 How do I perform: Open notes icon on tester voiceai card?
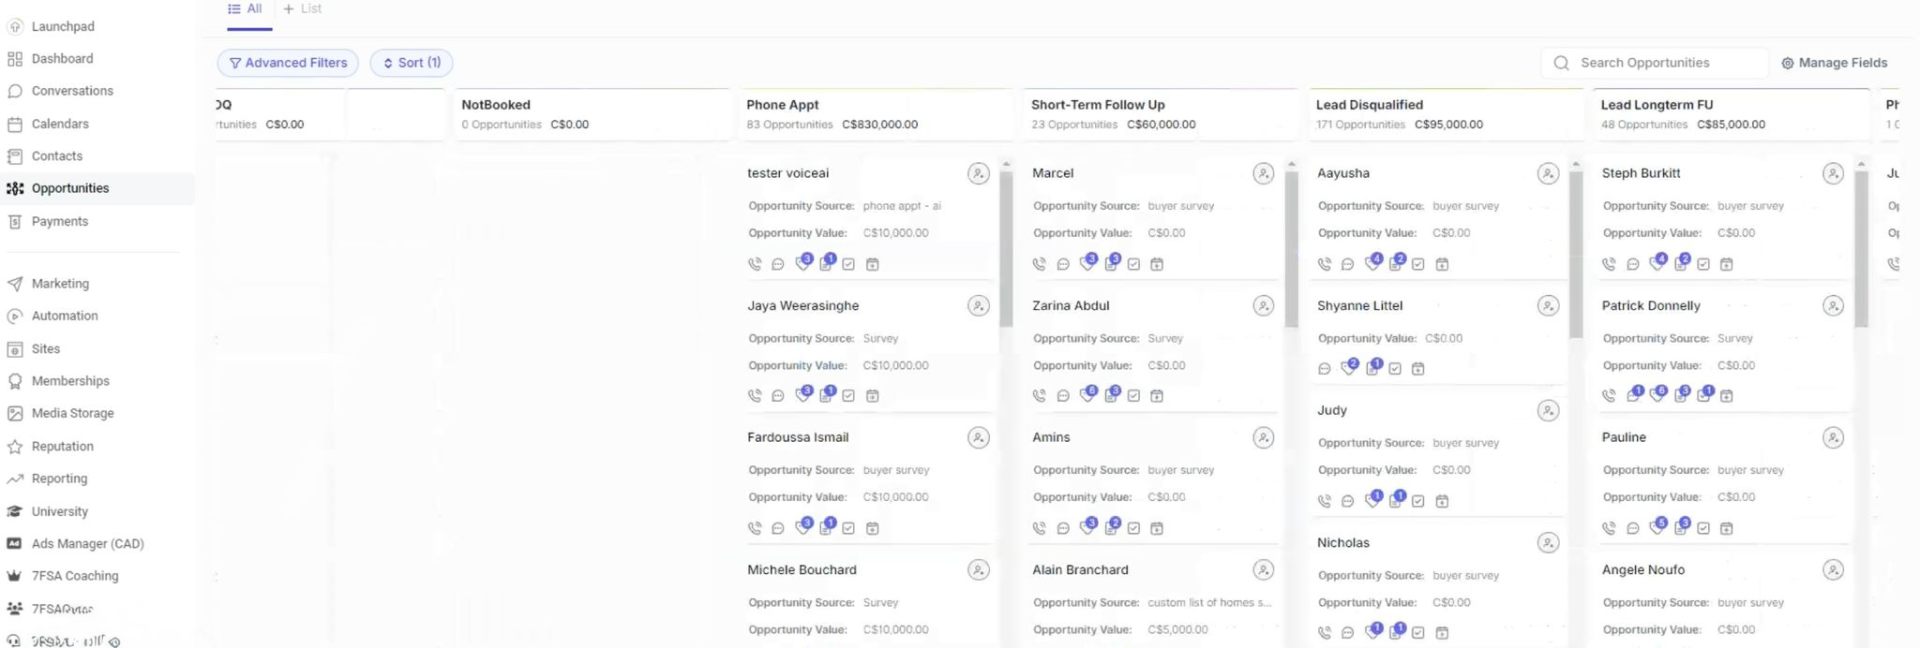pyautogui.click(x=825, y=263)
